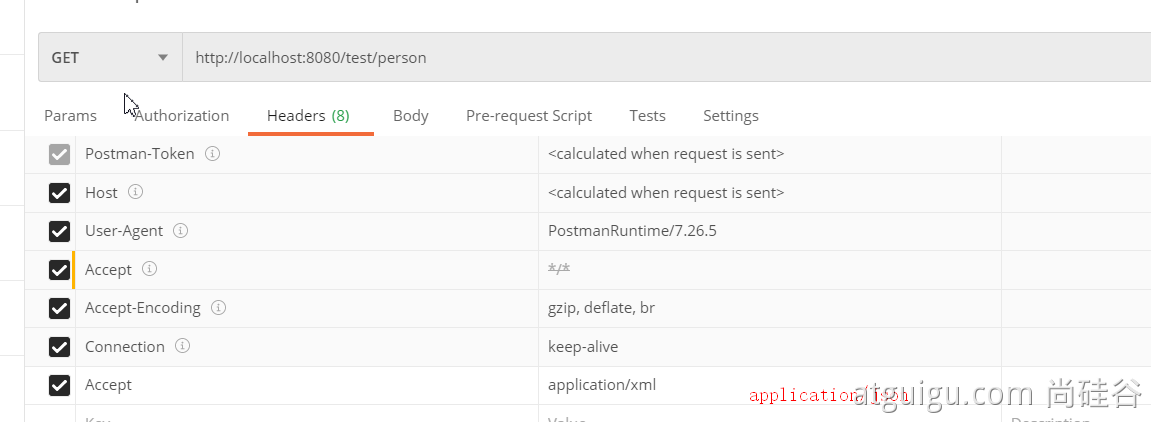
Task: Click info icon next to Connection header
Action: coord(182,346)
